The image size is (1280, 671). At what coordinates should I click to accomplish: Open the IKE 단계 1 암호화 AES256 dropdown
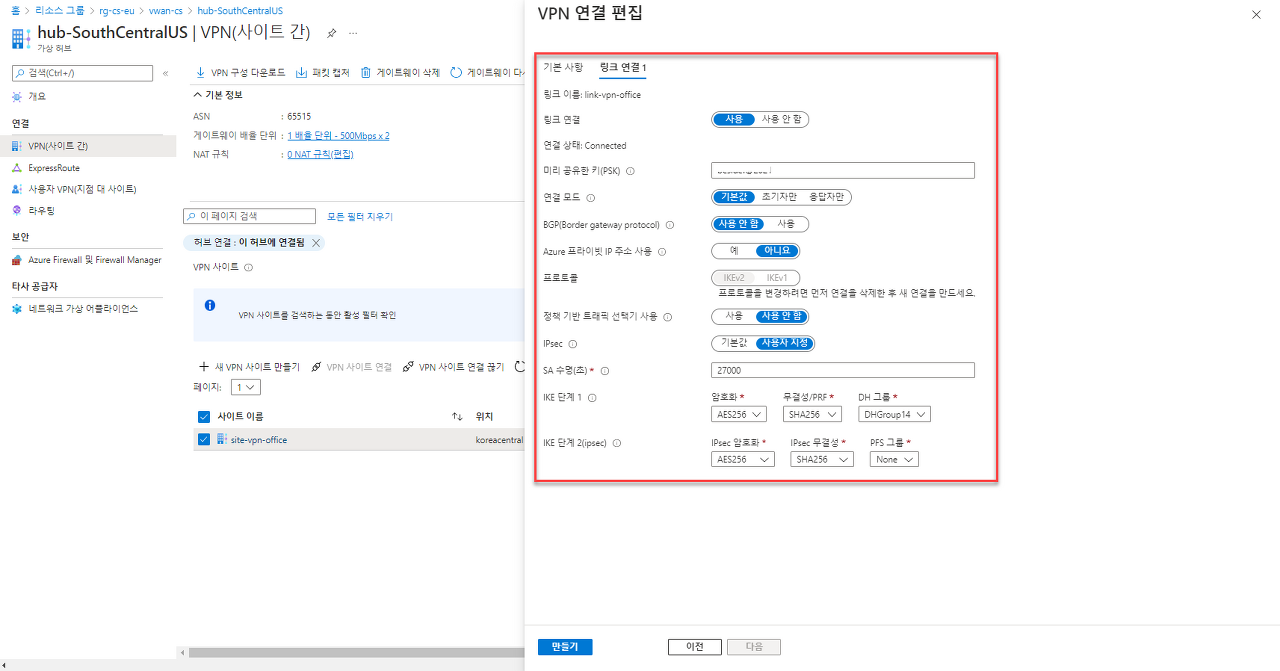(x=739, y=414)
